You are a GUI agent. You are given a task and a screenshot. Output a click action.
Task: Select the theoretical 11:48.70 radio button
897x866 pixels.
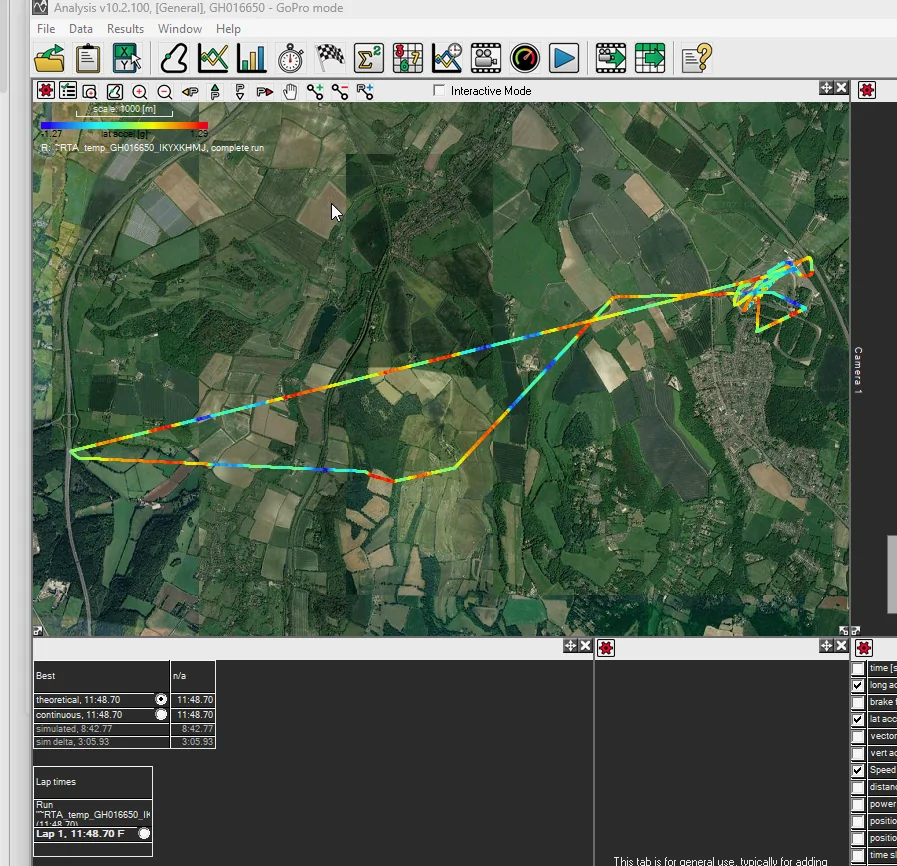pos(161,700)
